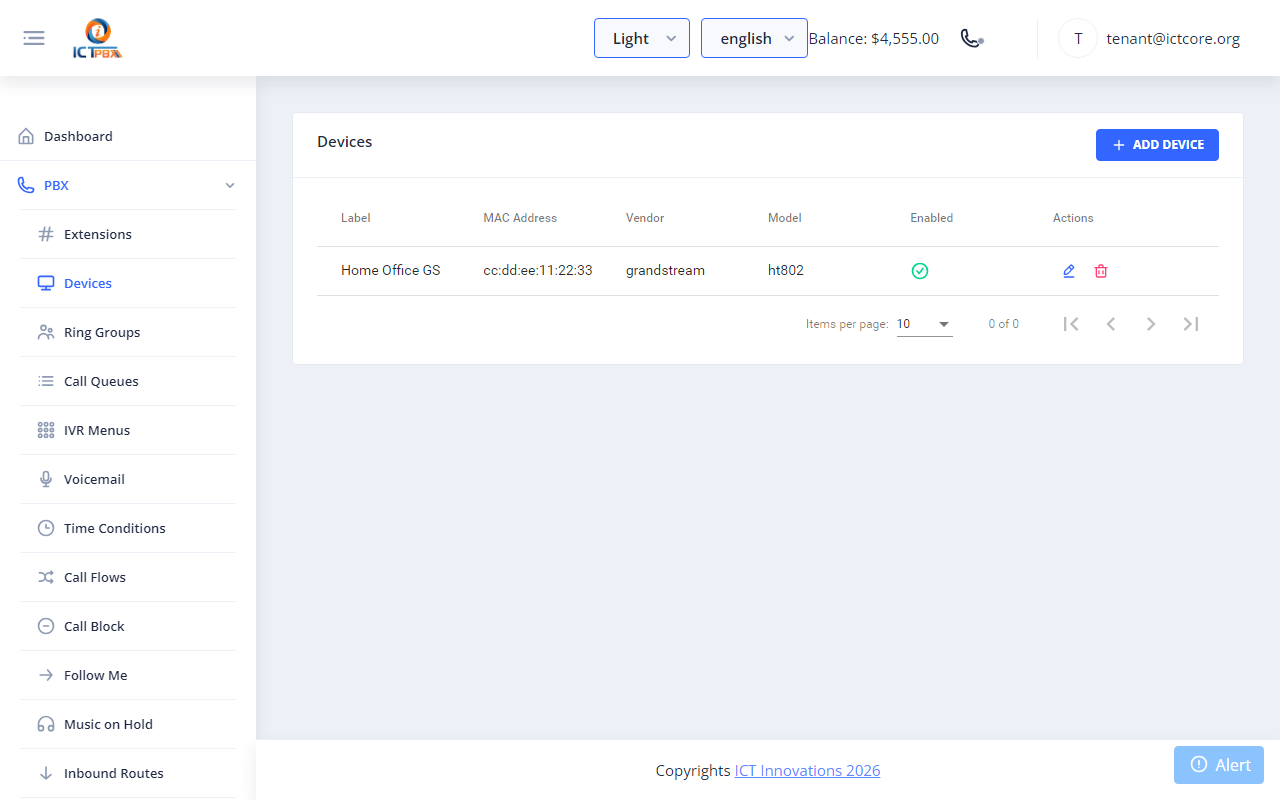Click the Model column header

(x=785, y=218)
